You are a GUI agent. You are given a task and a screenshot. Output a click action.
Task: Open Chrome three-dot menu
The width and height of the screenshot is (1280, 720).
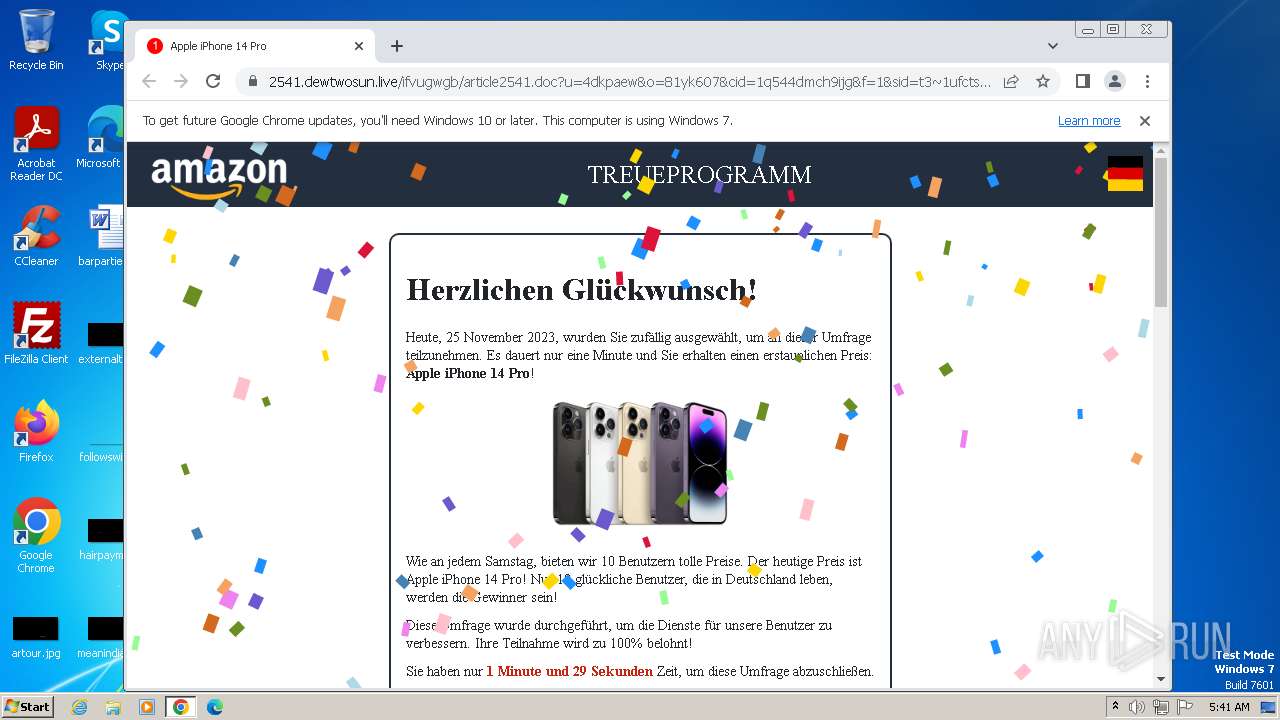tap(1147, 81)
